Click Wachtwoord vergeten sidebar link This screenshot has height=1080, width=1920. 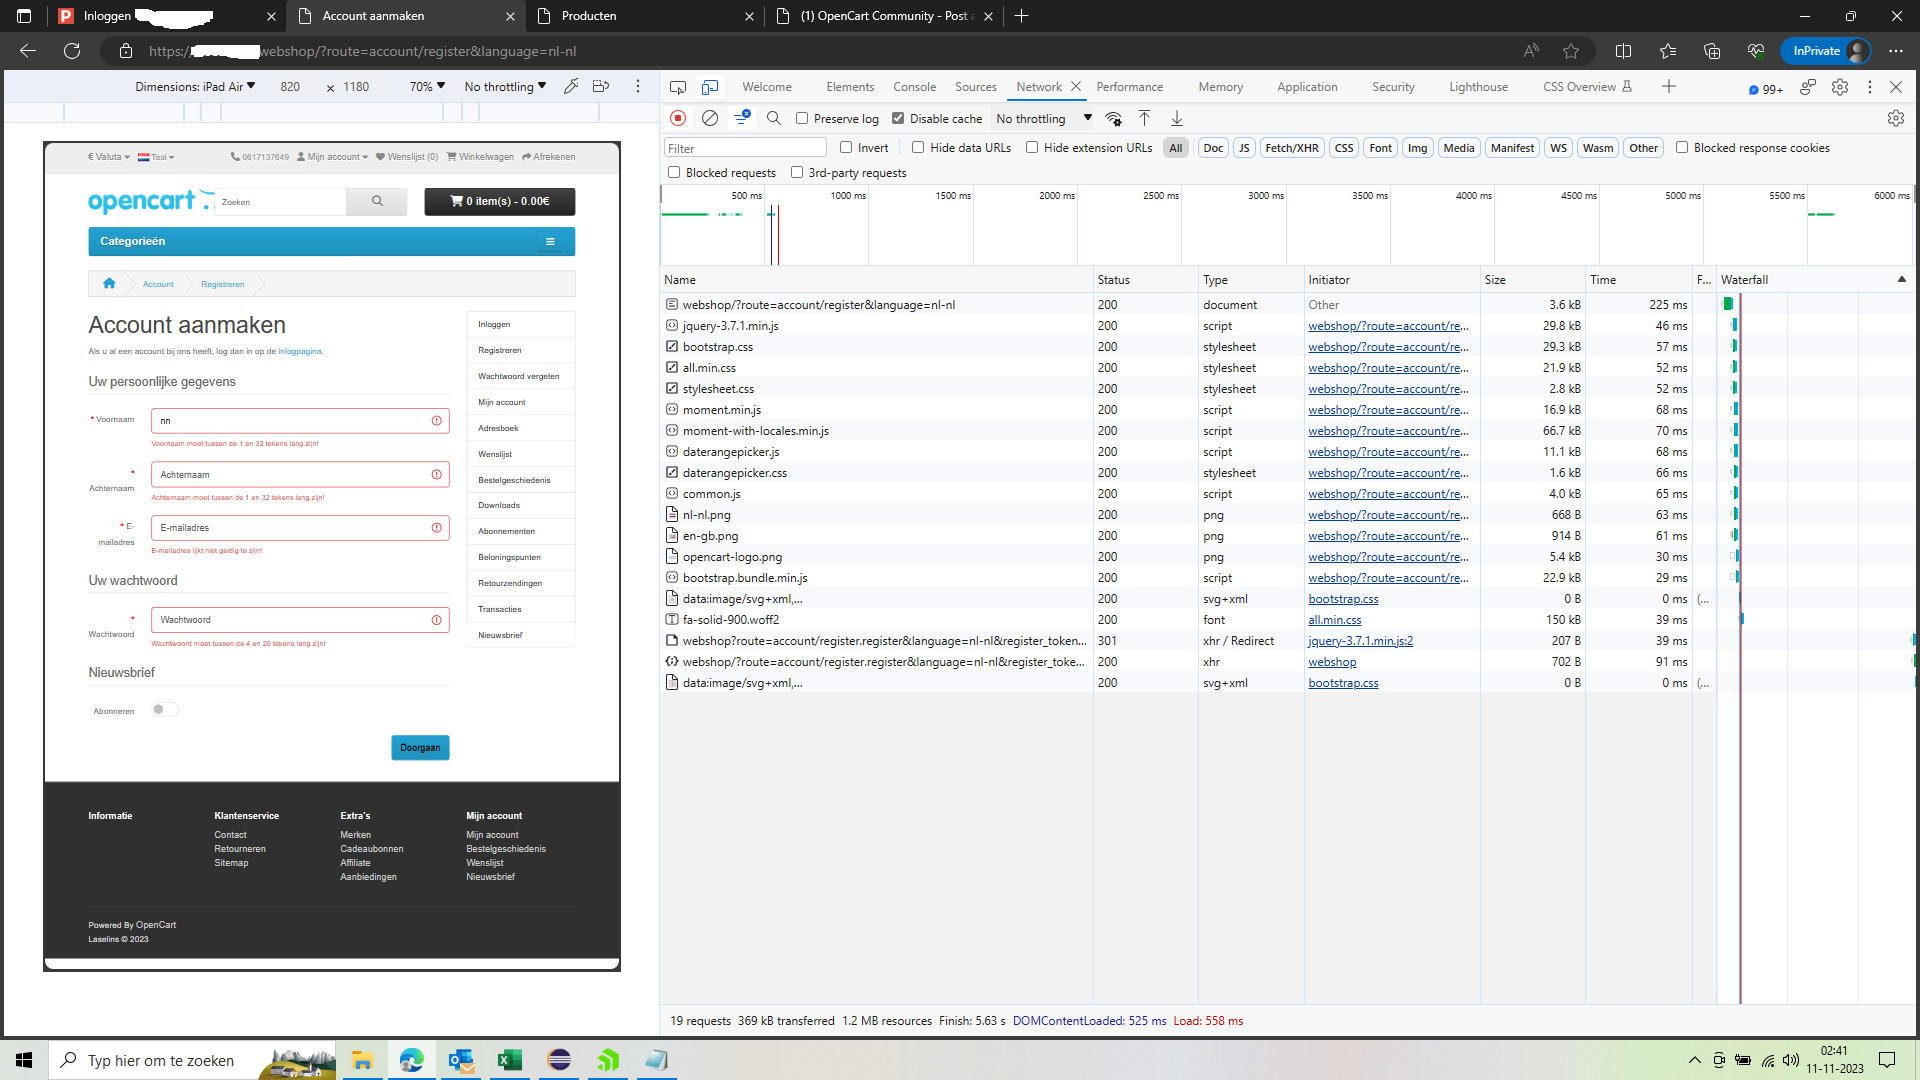[519, 376]
